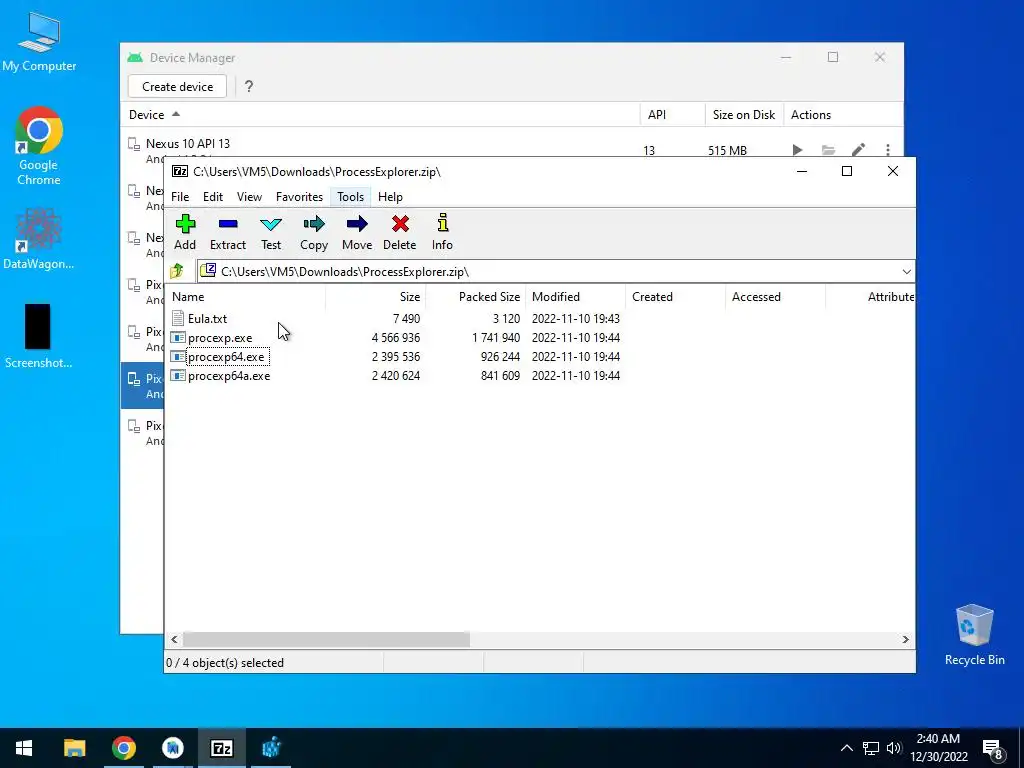Open the Windows Start menu
This screenshot has width=1024, height=768.
(x=24, y=748)
